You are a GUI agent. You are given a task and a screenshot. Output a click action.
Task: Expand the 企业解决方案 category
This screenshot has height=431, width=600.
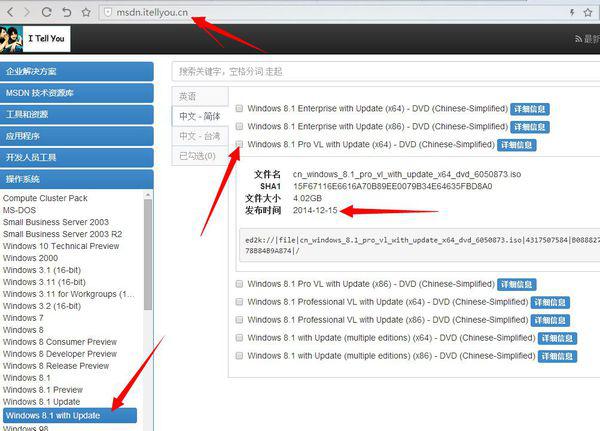pyautogui.click(x=77, y=72)
